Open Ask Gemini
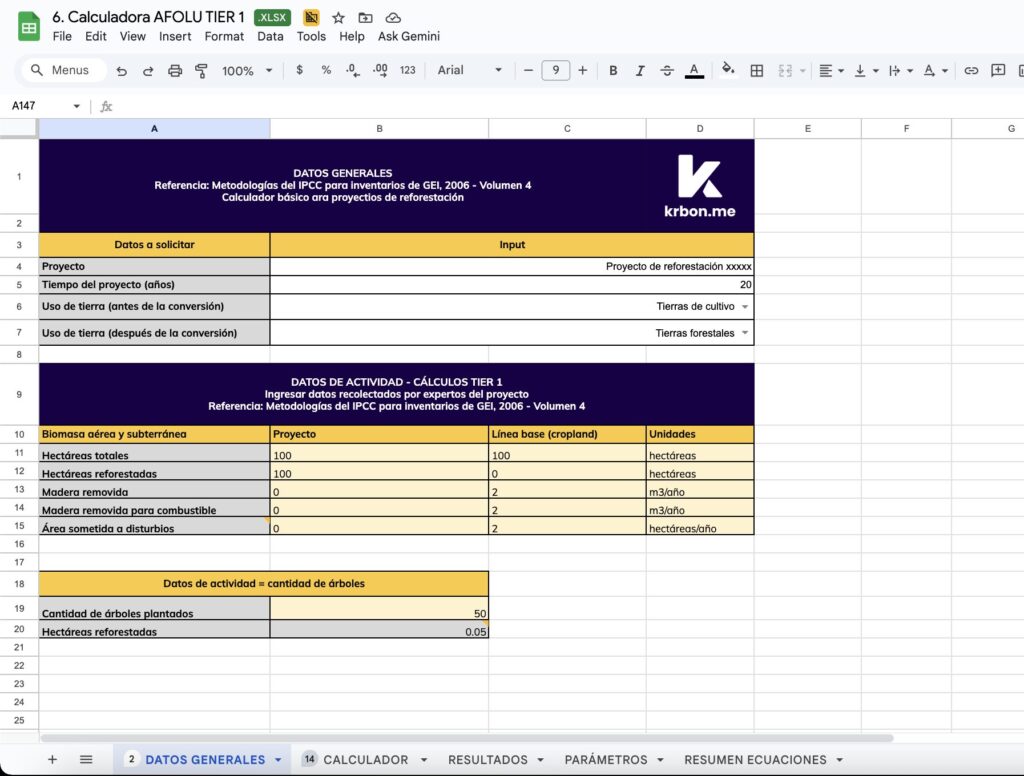Screen dimensions: 1024x776 (408, 36)
